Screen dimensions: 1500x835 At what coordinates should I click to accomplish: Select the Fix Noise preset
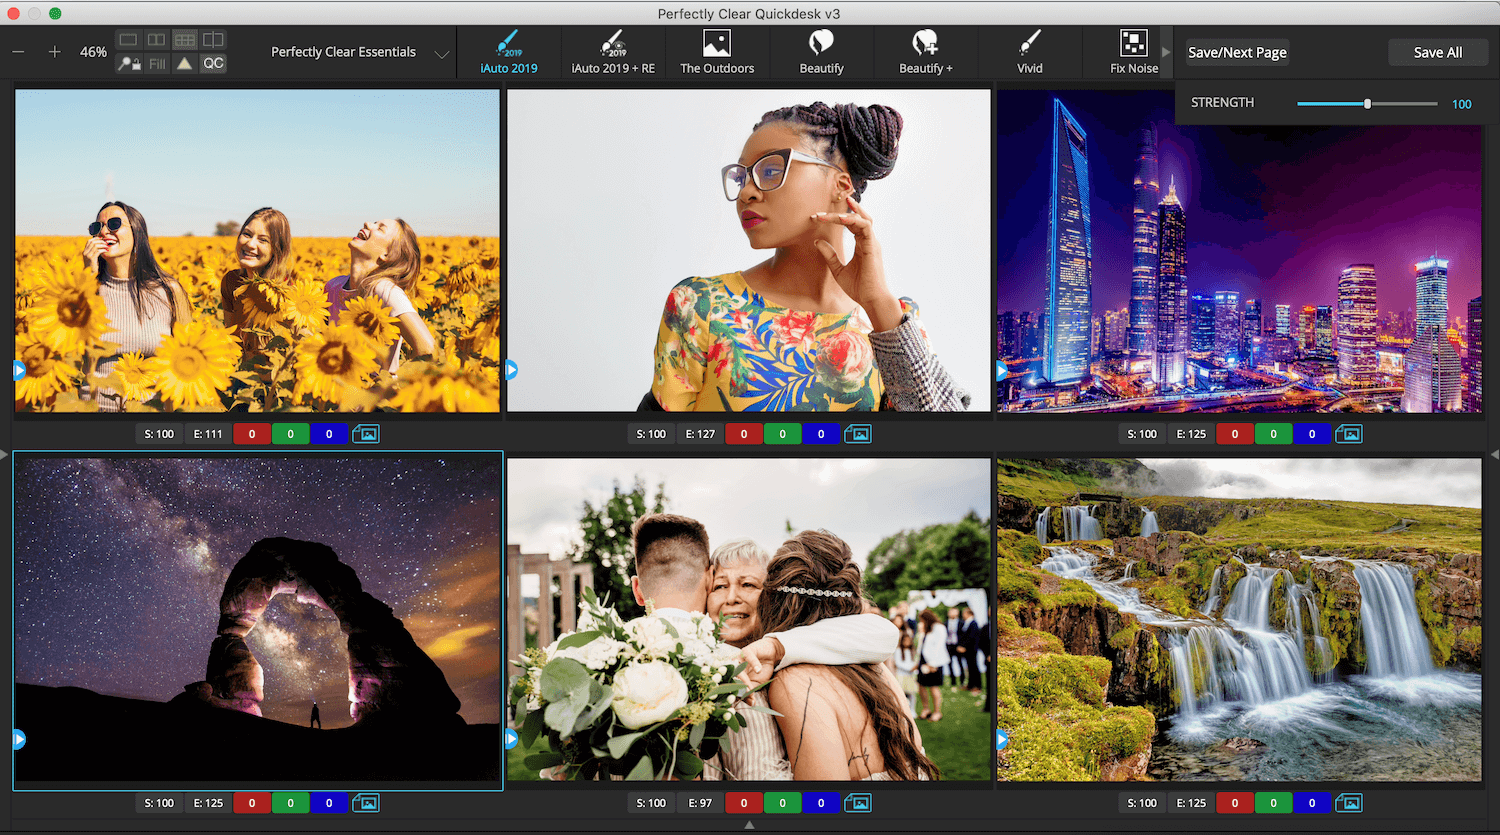pos(1134,52)
